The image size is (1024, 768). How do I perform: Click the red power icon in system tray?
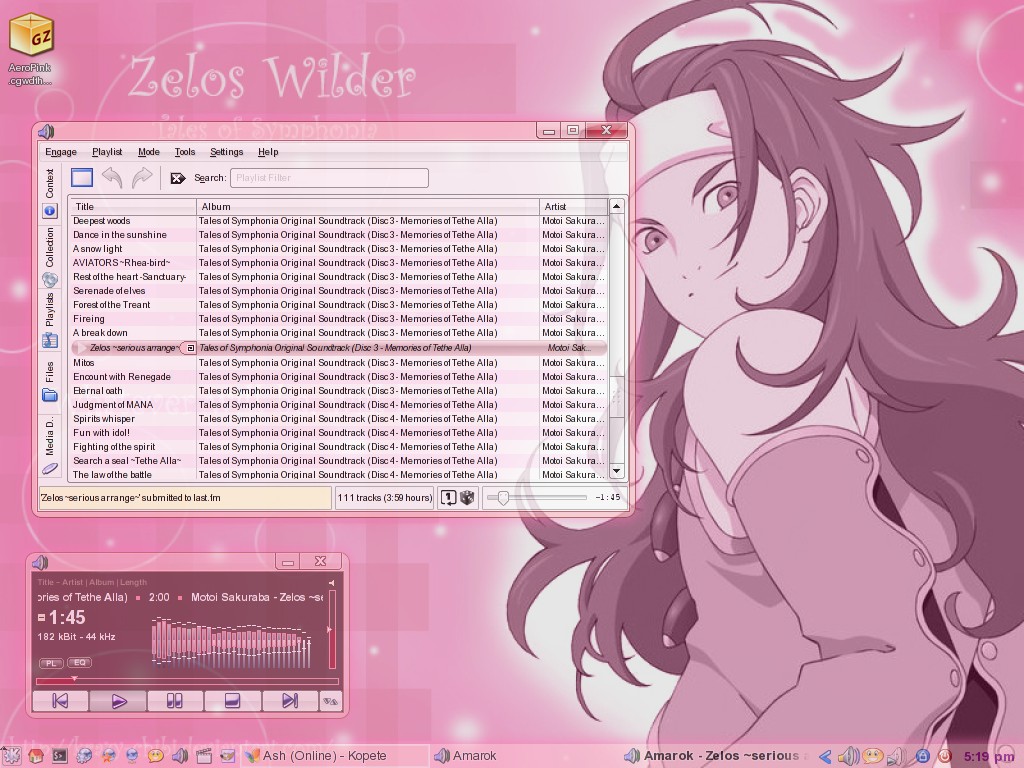[x=944, y=756]
